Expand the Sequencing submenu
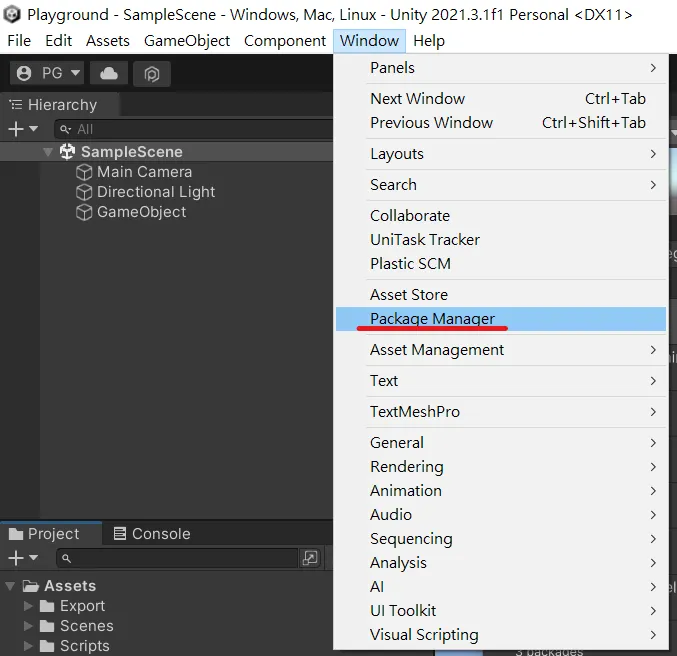 [501, 539]
